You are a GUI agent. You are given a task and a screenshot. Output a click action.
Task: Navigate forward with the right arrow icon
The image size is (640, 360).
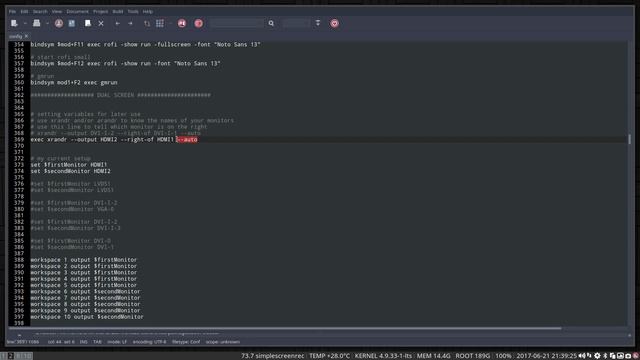[130, 23]
